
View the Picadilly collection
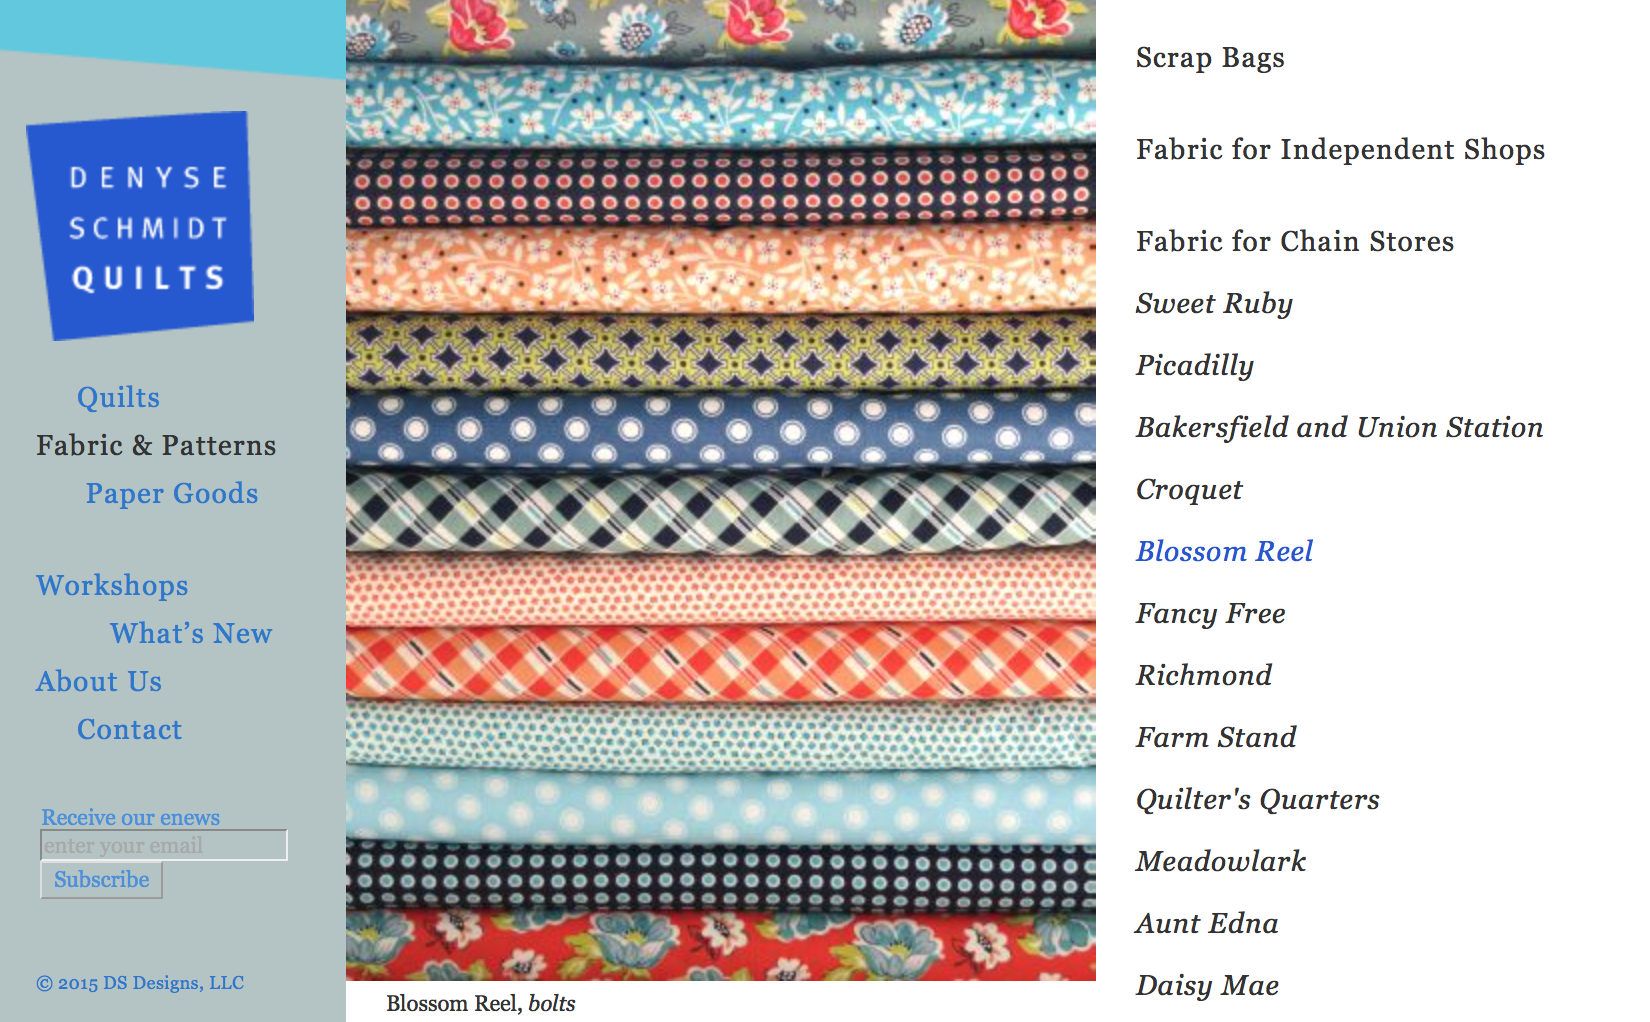(1194, 366)
